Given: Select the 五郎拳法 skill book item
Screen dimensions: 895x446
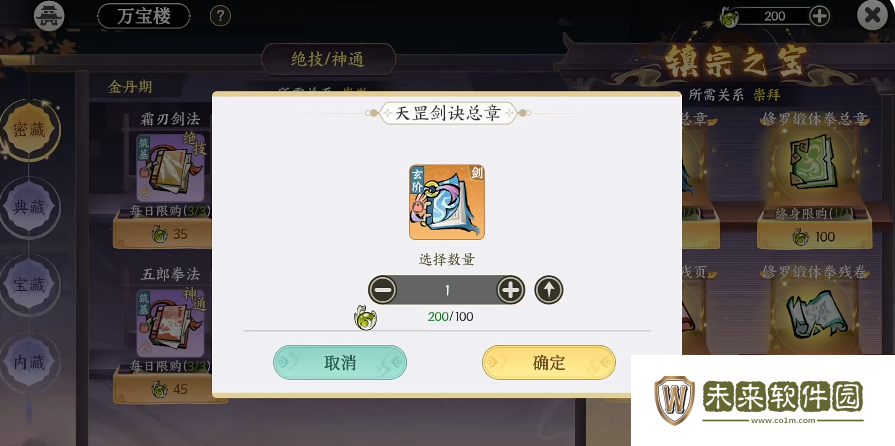Looking at the screenshot, I should (170, 323).
